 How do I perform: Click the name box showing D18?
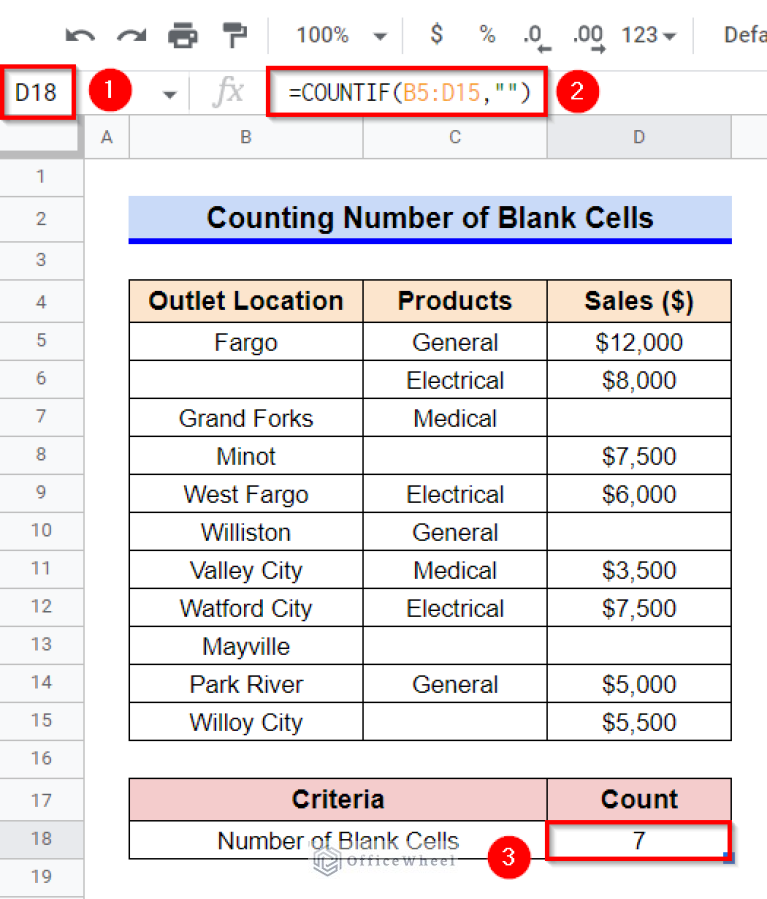click(39, 90)
